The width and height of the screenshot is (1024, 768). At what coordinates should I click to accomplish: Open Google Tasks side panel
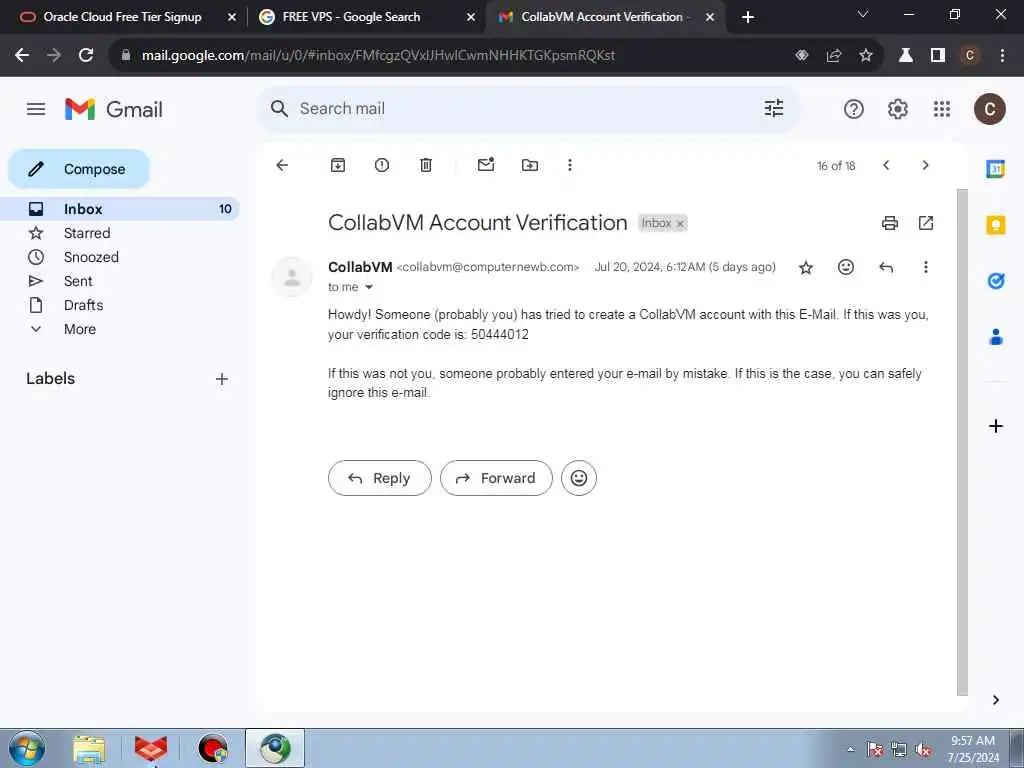pyautogui.click(x=995, y=281)
